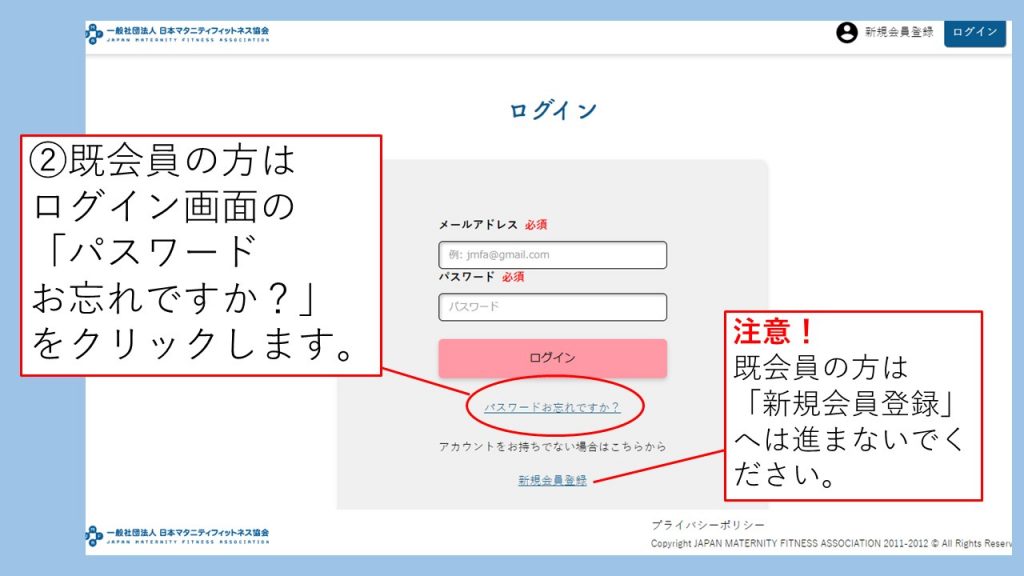Click the ログイン page heading text
This screenshot has width=1024, height=576.
(x=552, y=110)
